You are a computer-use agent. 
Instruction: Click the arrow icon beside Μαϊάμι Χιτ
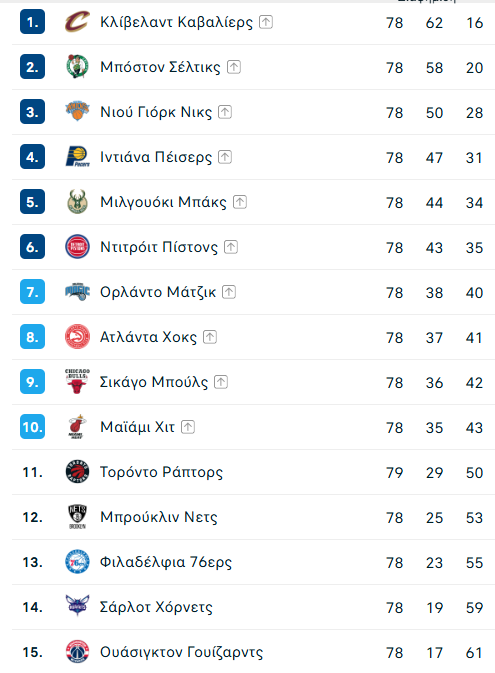188,427
